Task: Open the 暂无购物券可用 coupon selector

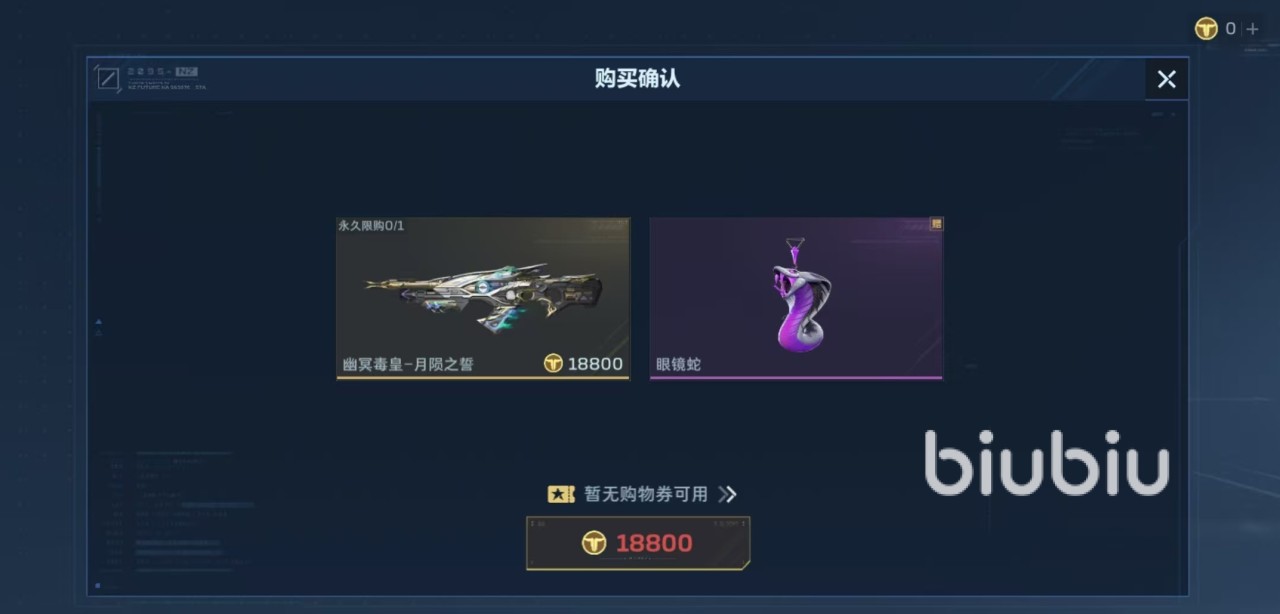Action: pos(641,494)
